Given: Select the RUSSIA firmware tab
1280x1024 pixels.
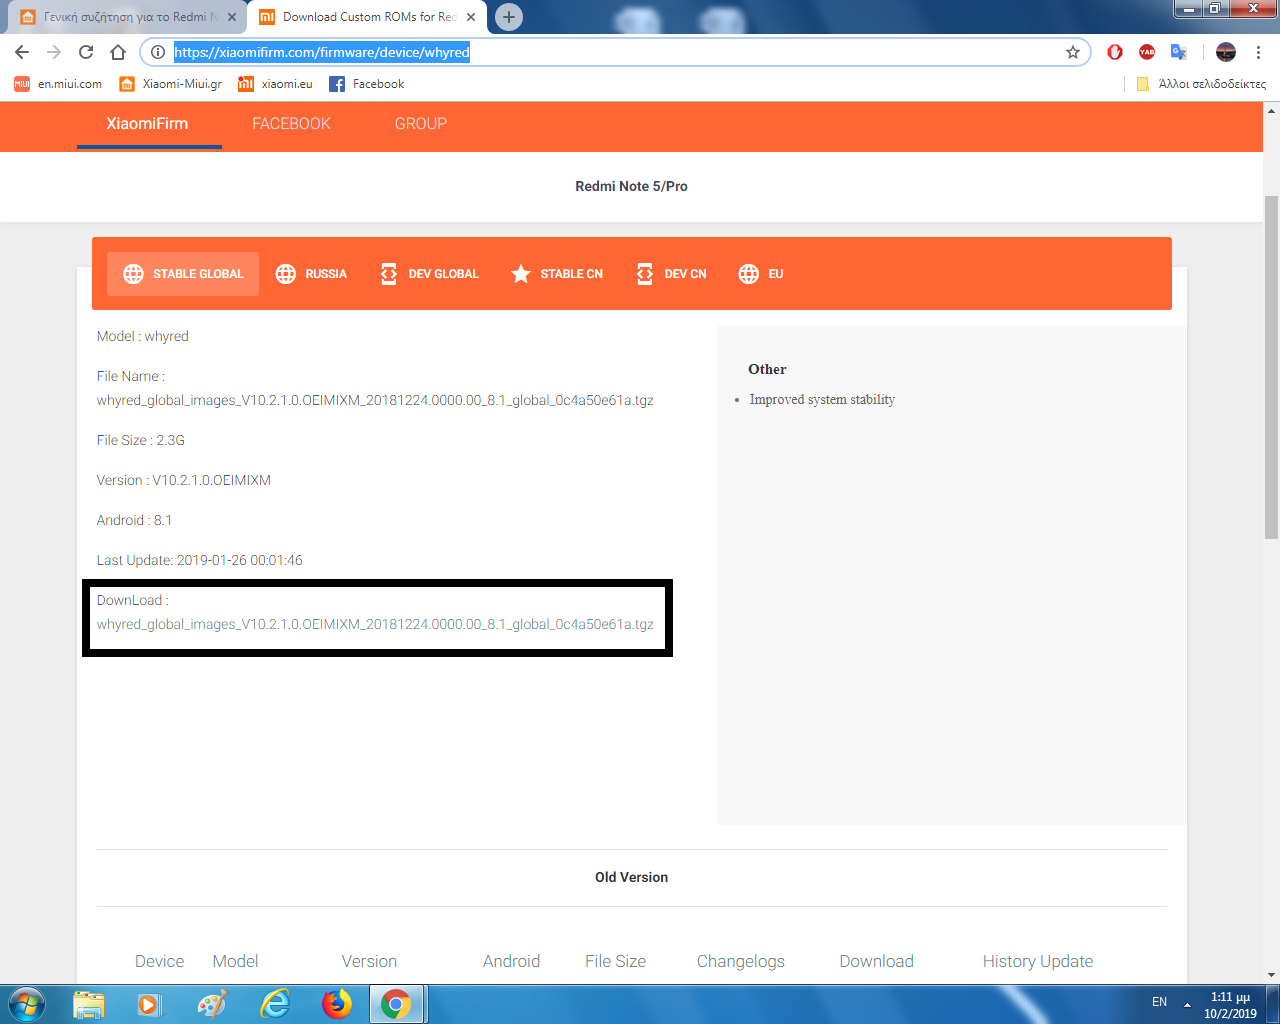Looking at the screenshot, I should (x=311, y=274).
